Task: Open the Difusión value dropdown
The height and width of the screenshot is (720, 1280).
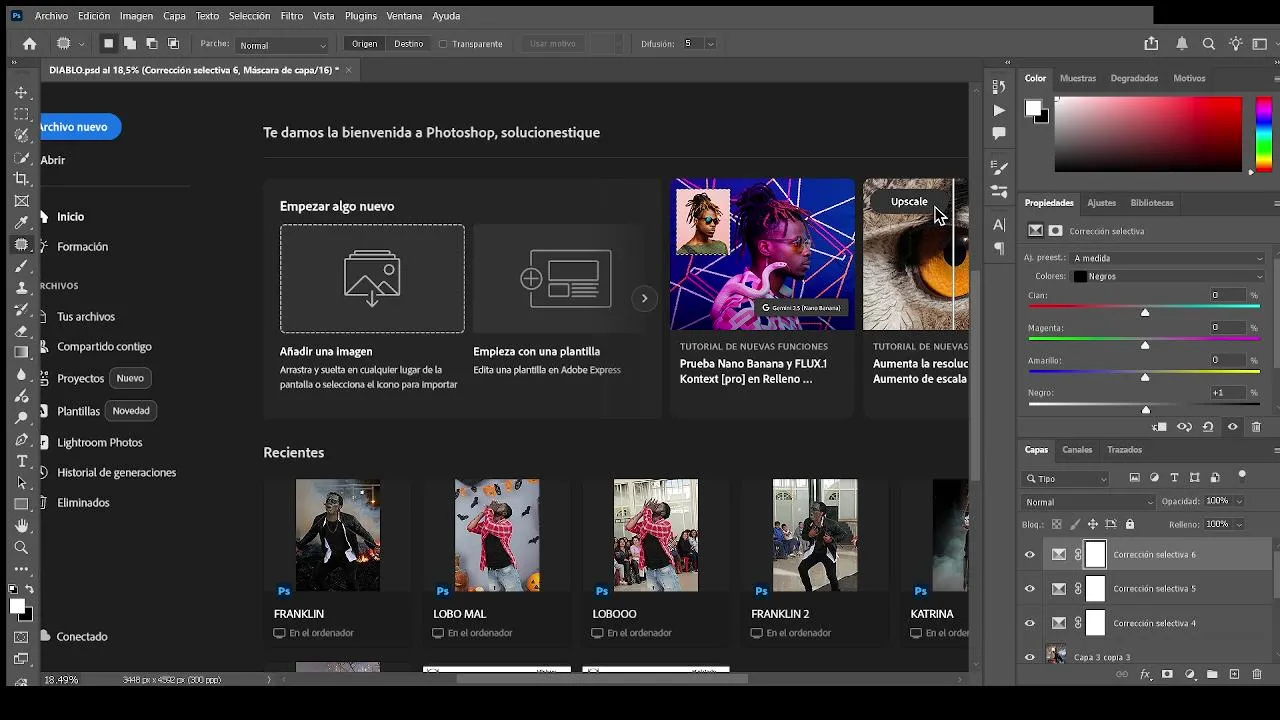Action: click(x=710, y=44)
